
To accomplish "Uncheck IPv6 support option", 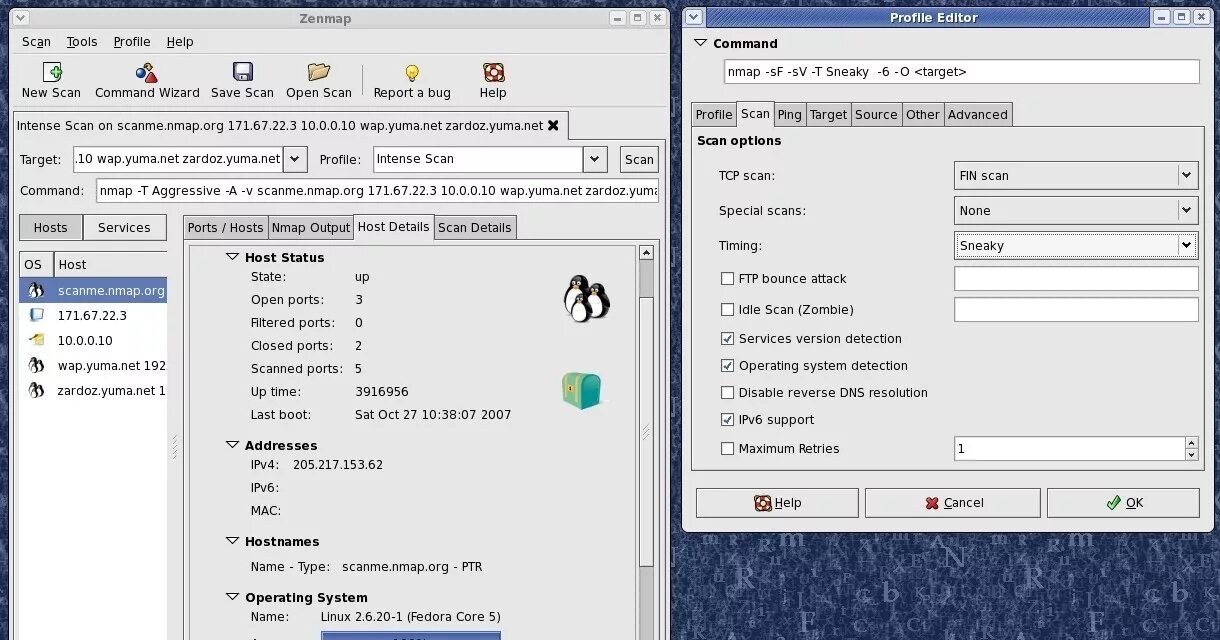I will [x=727, y=420].
